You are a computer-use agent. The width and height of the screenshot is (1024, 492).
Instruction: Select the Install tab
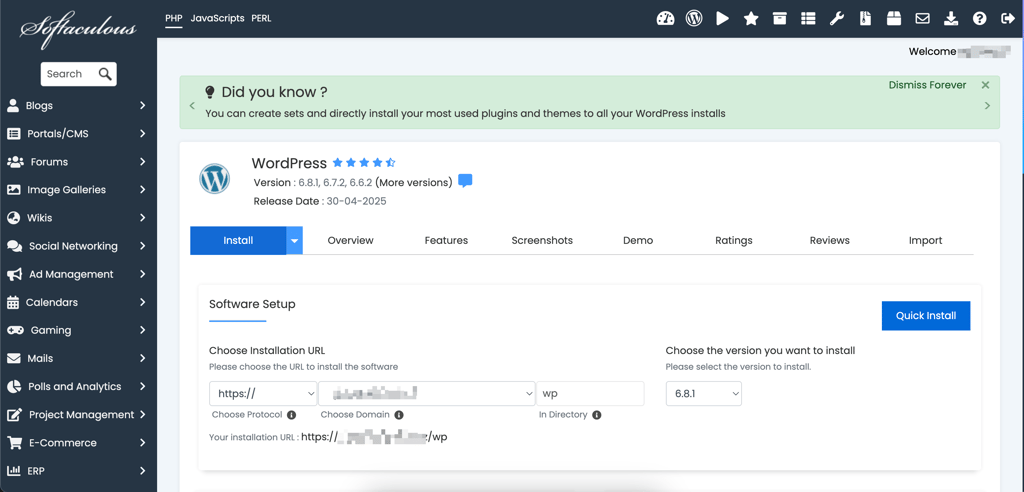pos(238,240)
